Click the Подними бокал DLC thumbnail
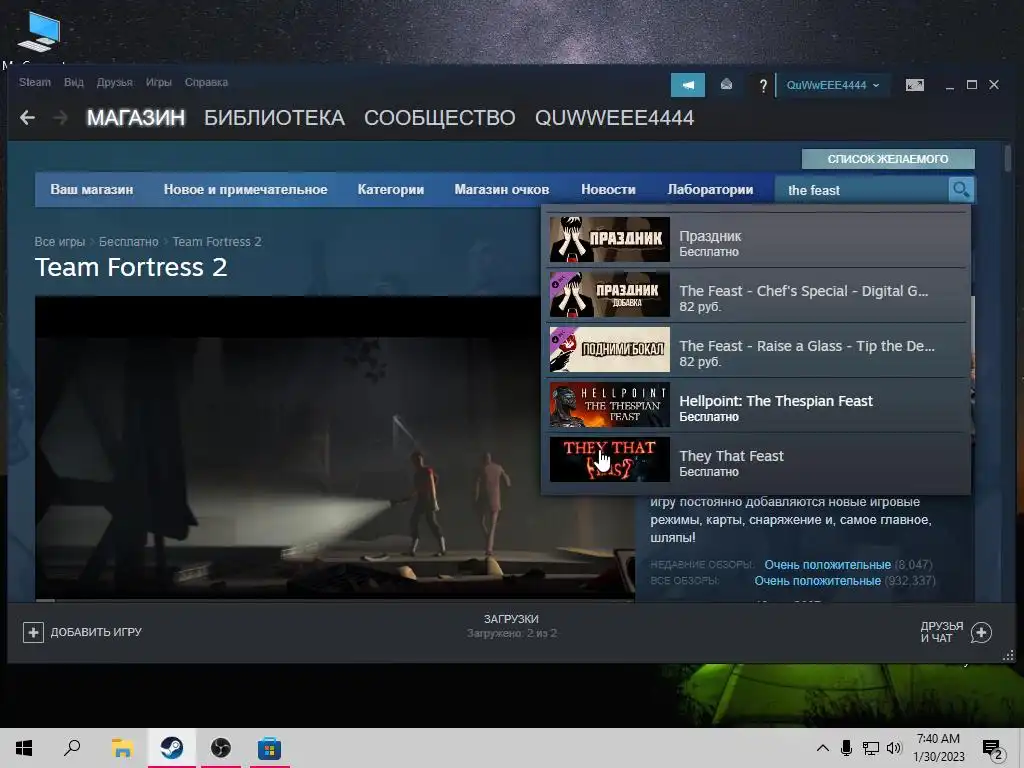The image size is (1024, 768). 609,349
